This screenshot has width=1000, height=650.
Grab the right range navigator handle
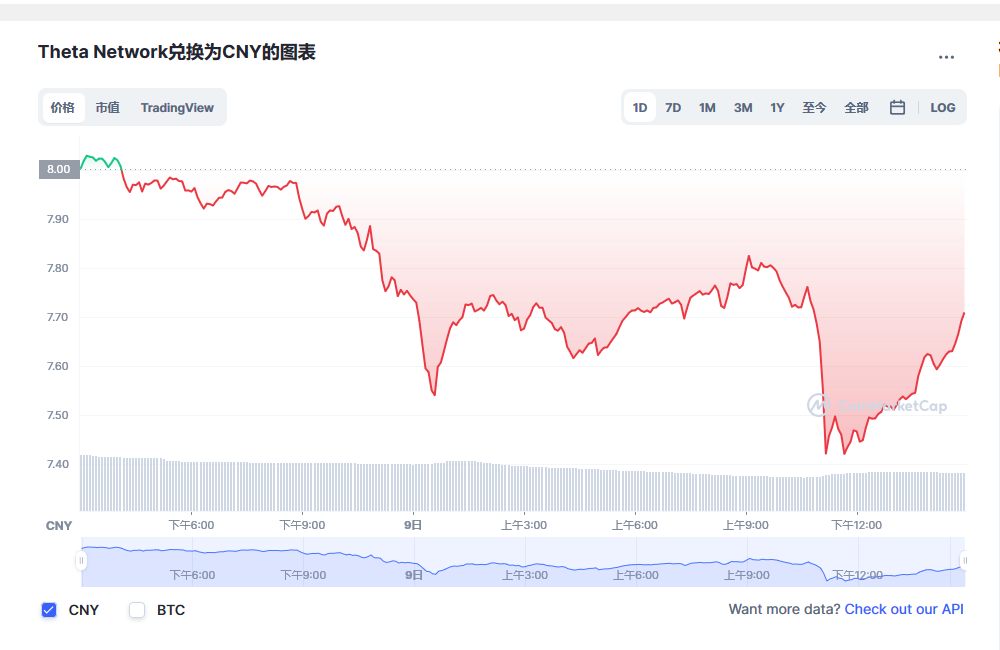(x=964, y=561)
